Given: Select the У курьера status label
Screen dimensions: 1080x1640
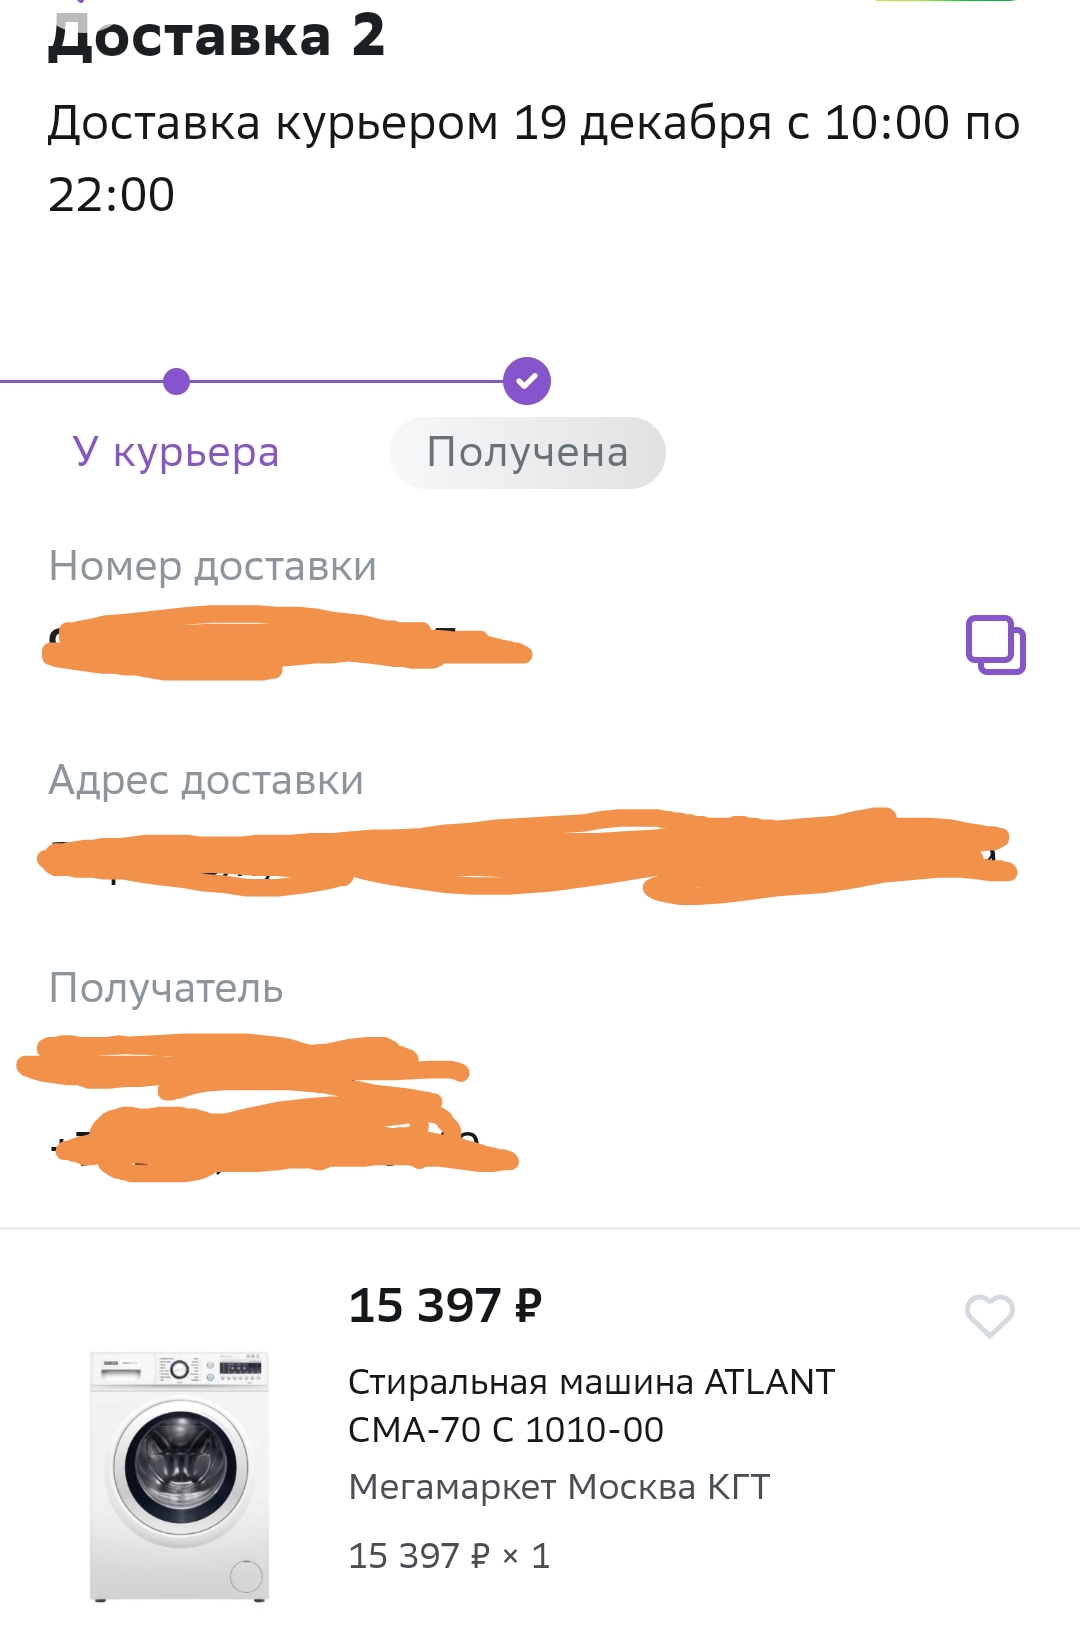Looking at the screenshot, I should (176, 452).
